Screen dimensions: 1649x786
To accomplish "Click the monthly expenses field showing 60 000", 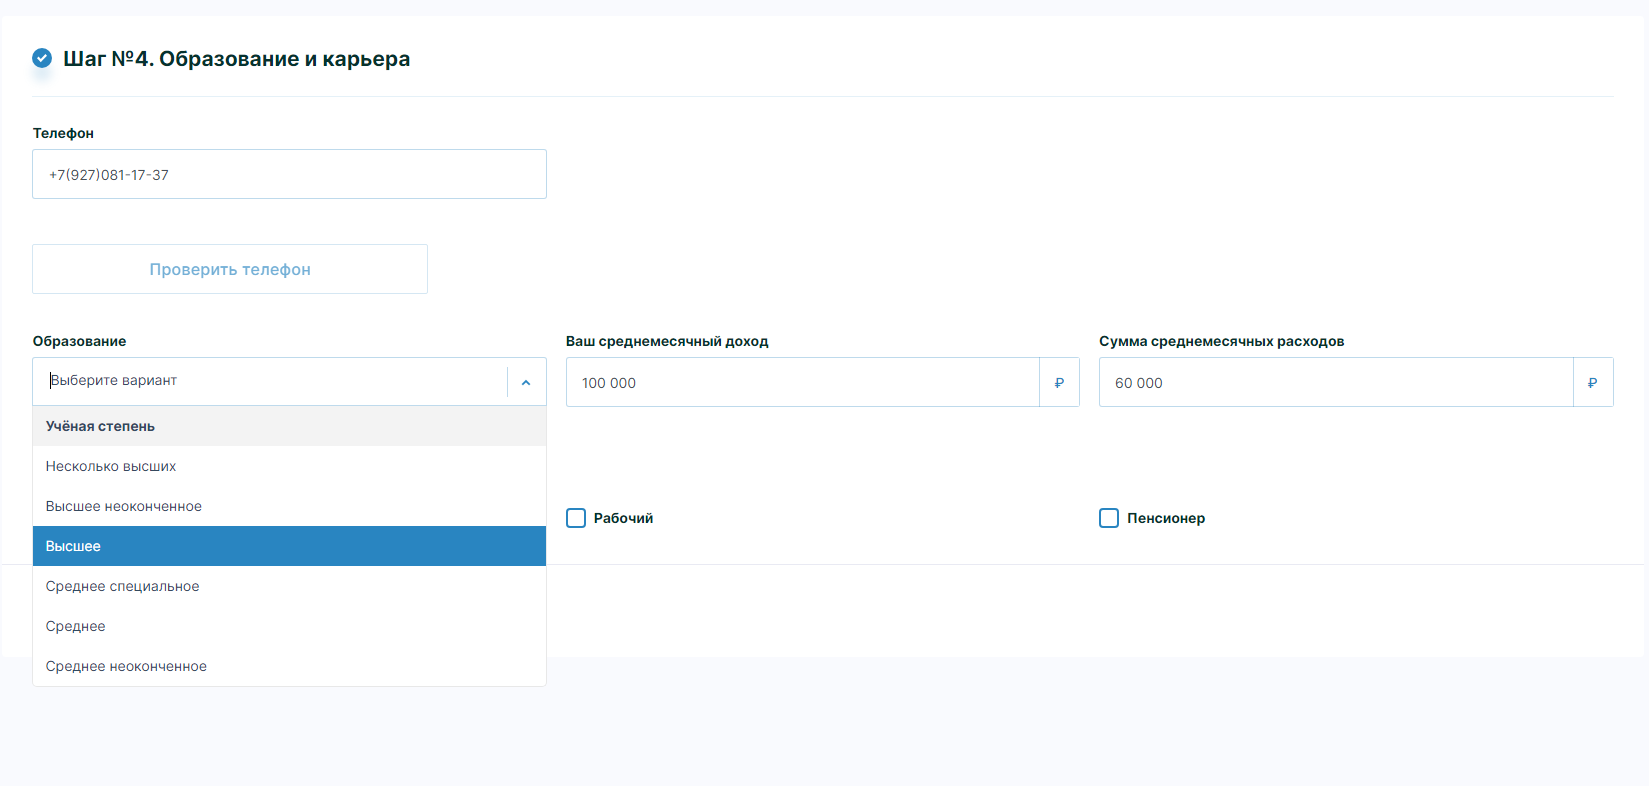I will coord(1335,383).
